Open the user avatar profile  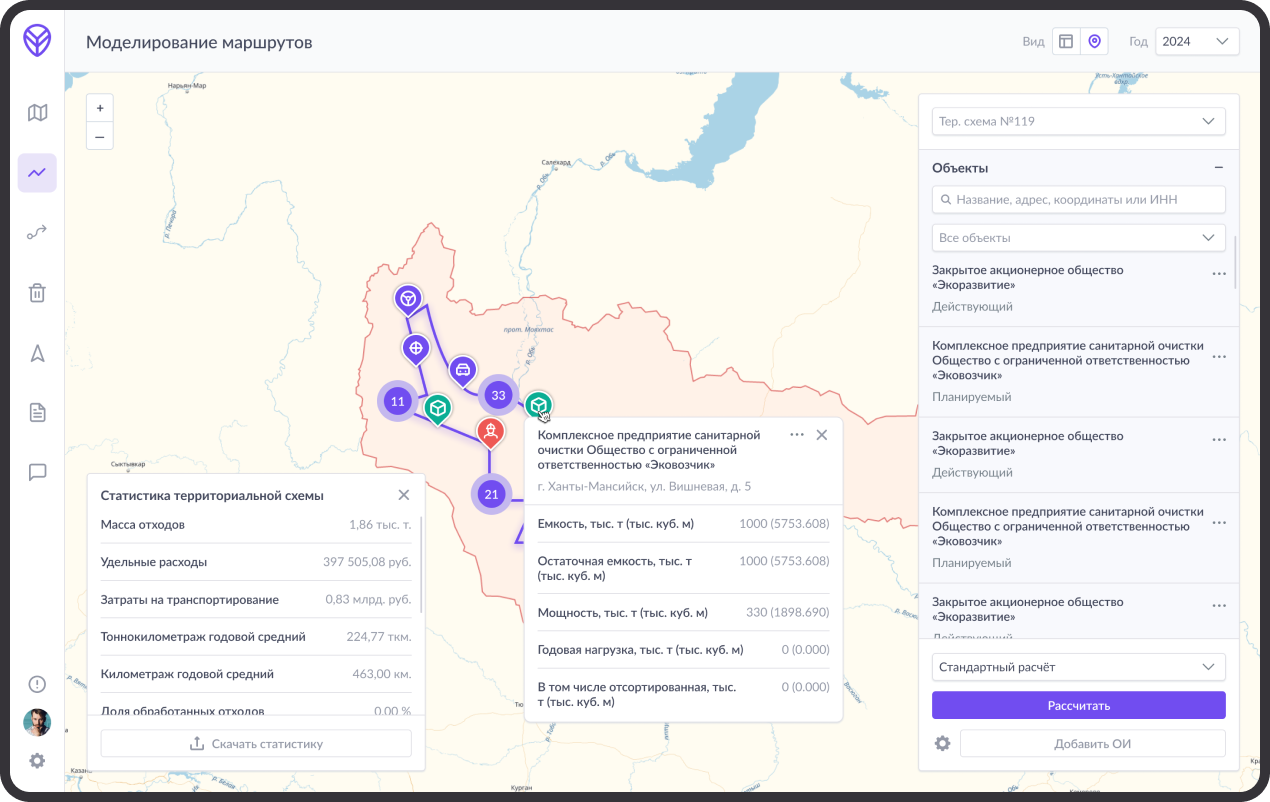click(37, 722)
